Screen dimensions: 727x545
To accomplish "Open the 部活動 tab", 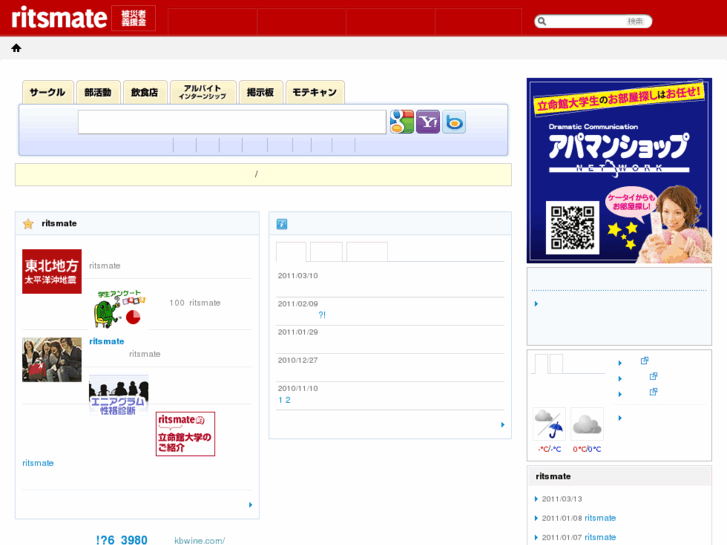I will coord(98,92).
